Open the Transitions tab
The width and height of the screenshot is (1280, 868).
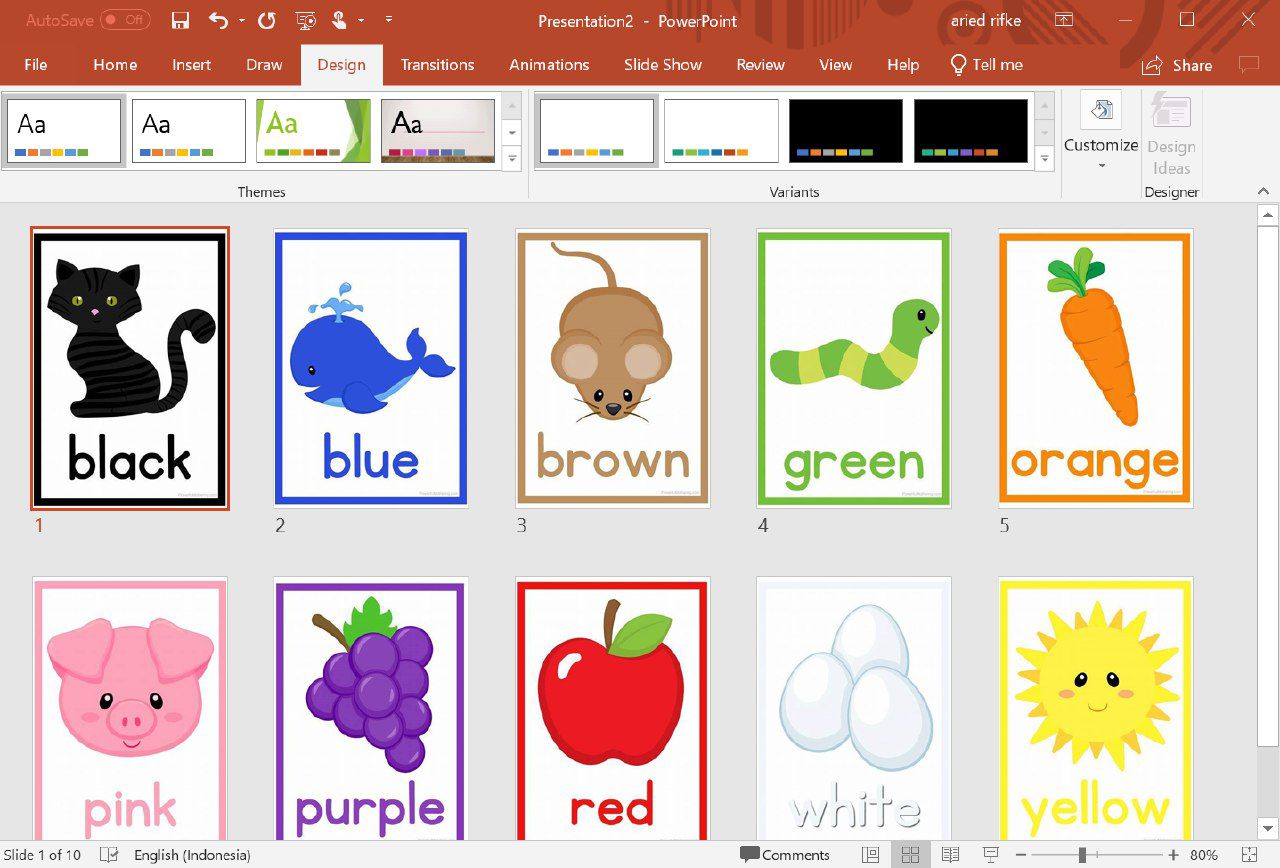click(x=437, y=65)
